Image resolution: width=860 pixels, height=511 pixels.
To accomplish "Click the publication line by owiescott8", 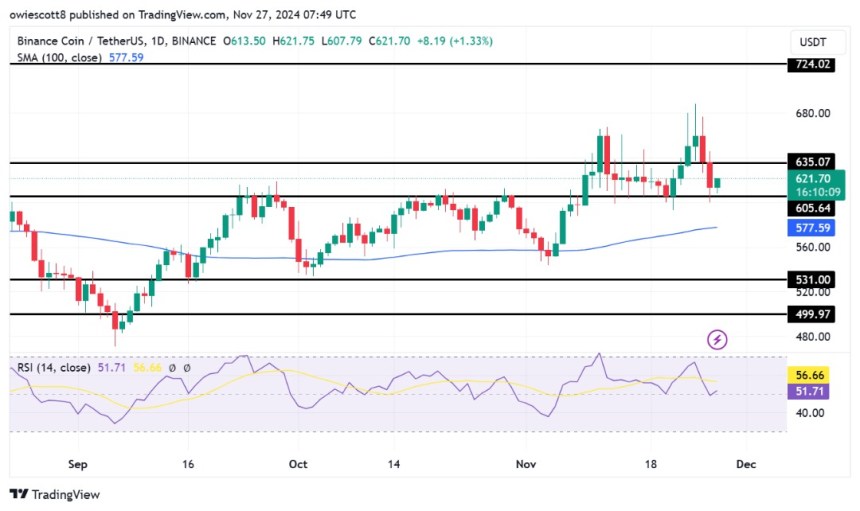I will coord(183,15).
